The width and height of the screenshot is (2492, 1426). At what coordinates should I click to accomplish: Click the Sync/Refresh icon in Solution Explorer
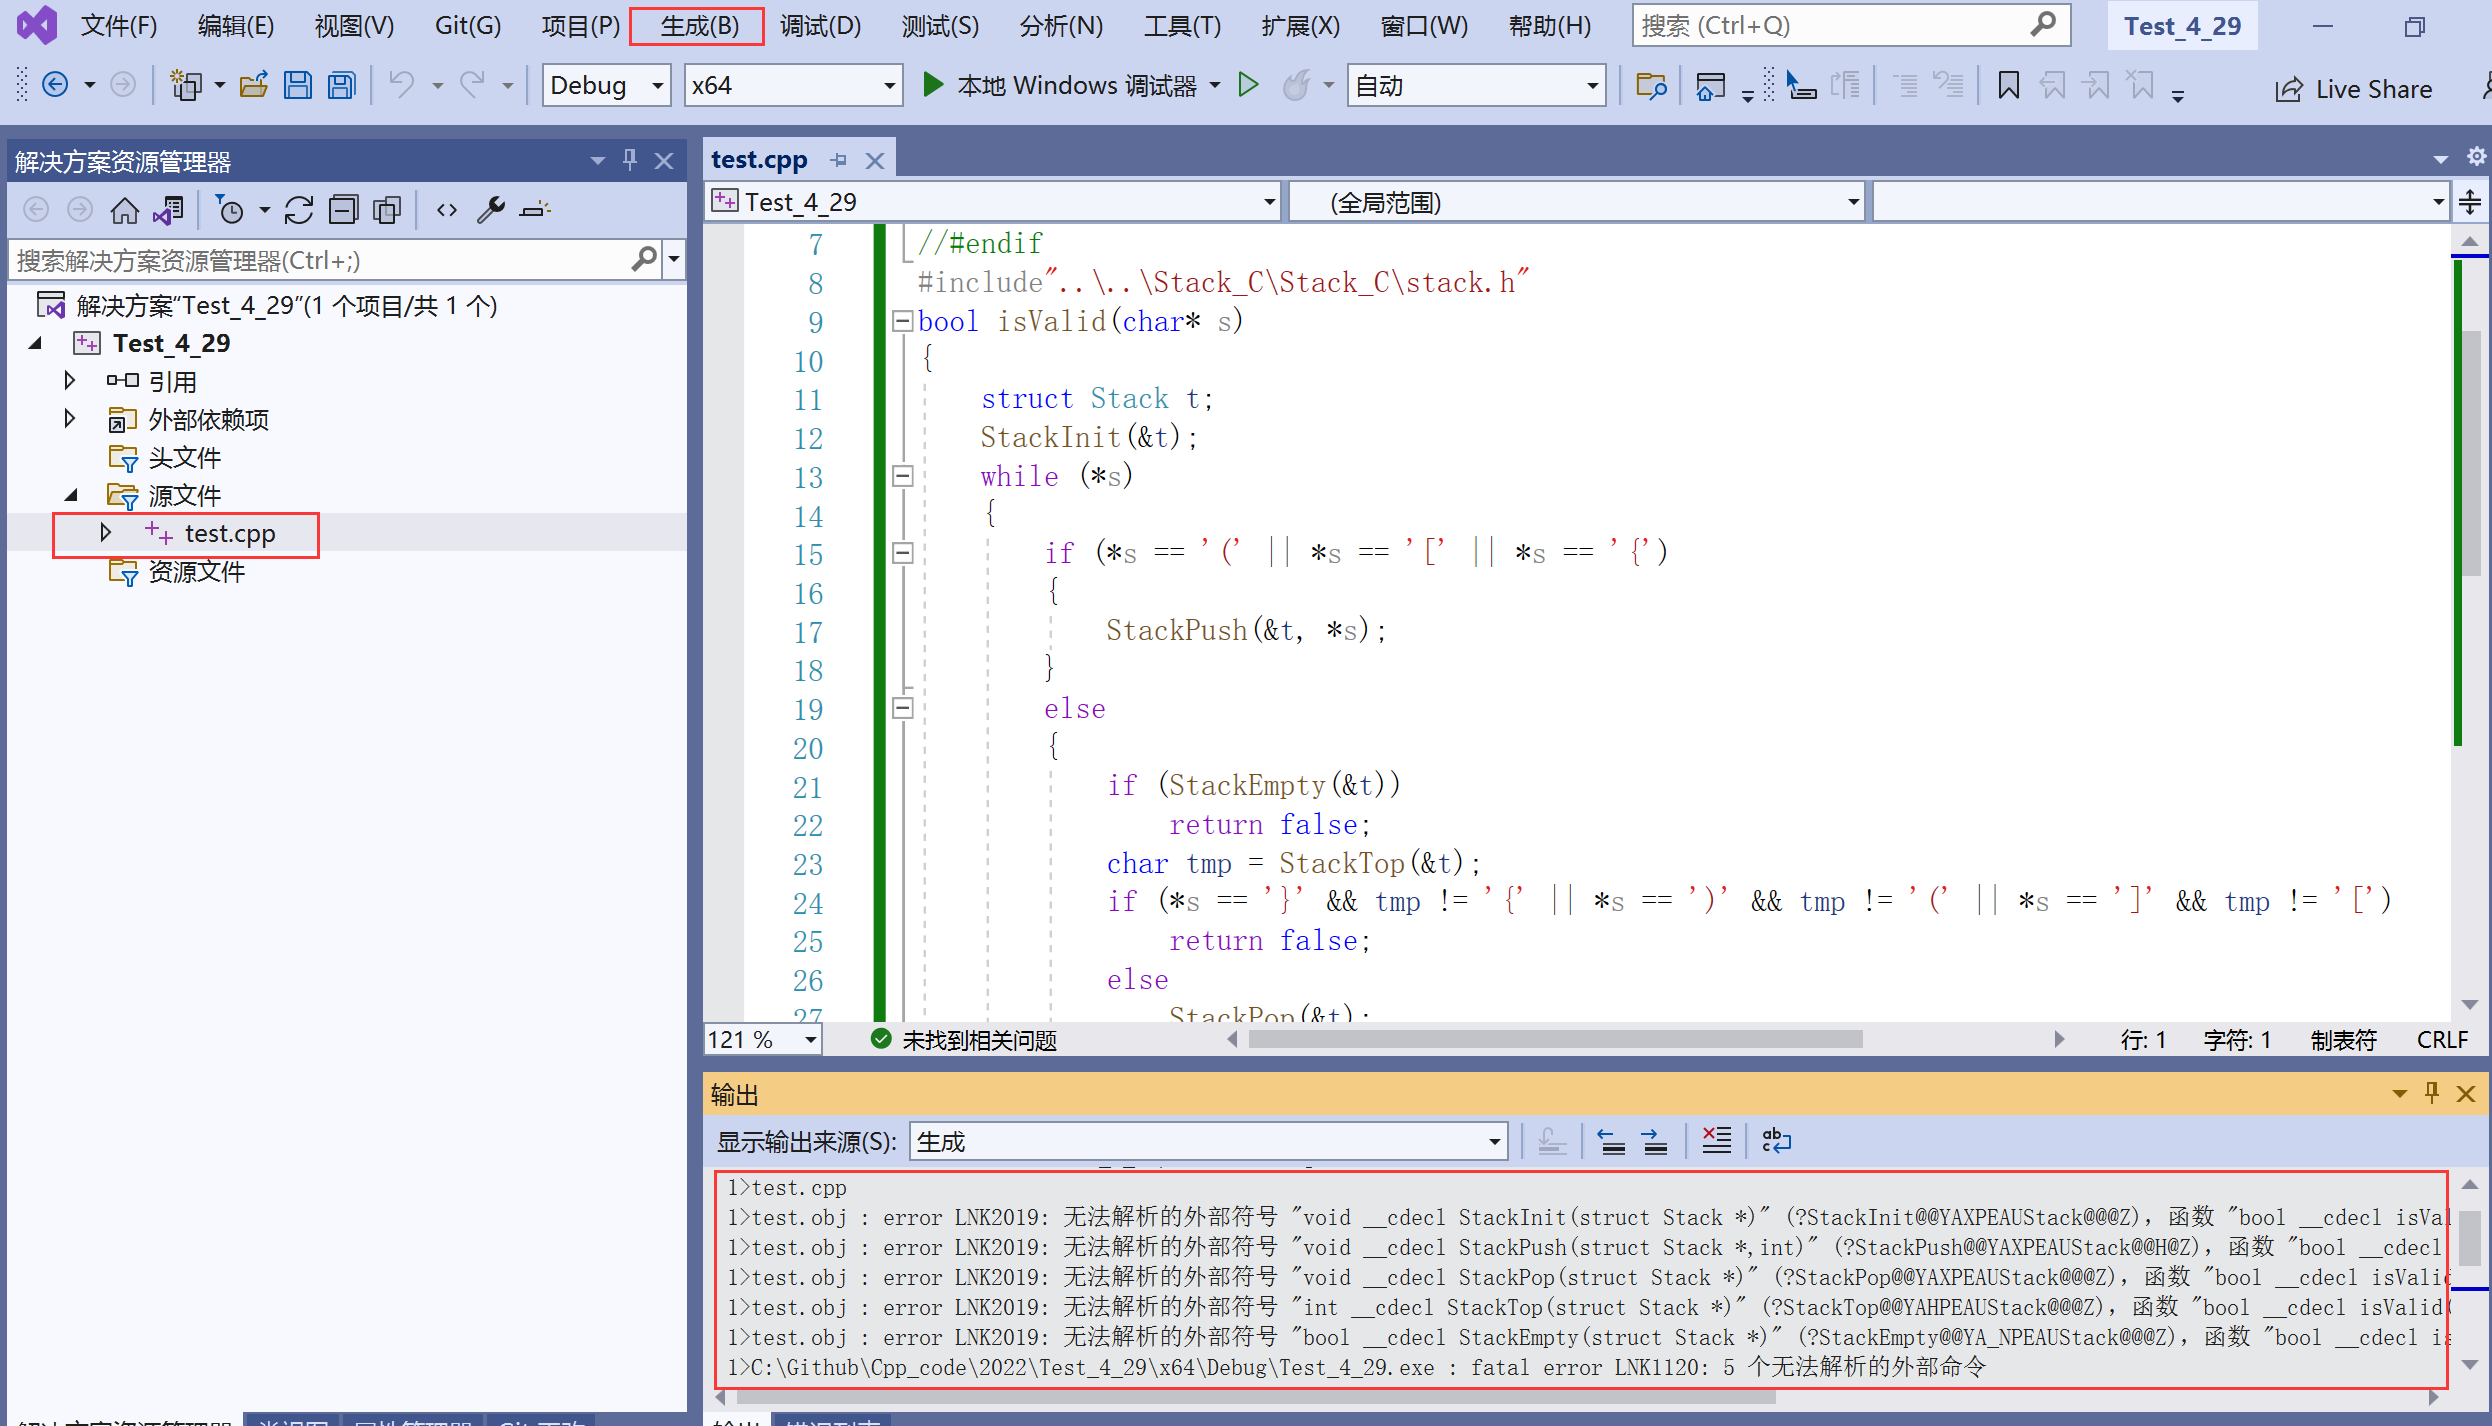[x=298, y=210]
